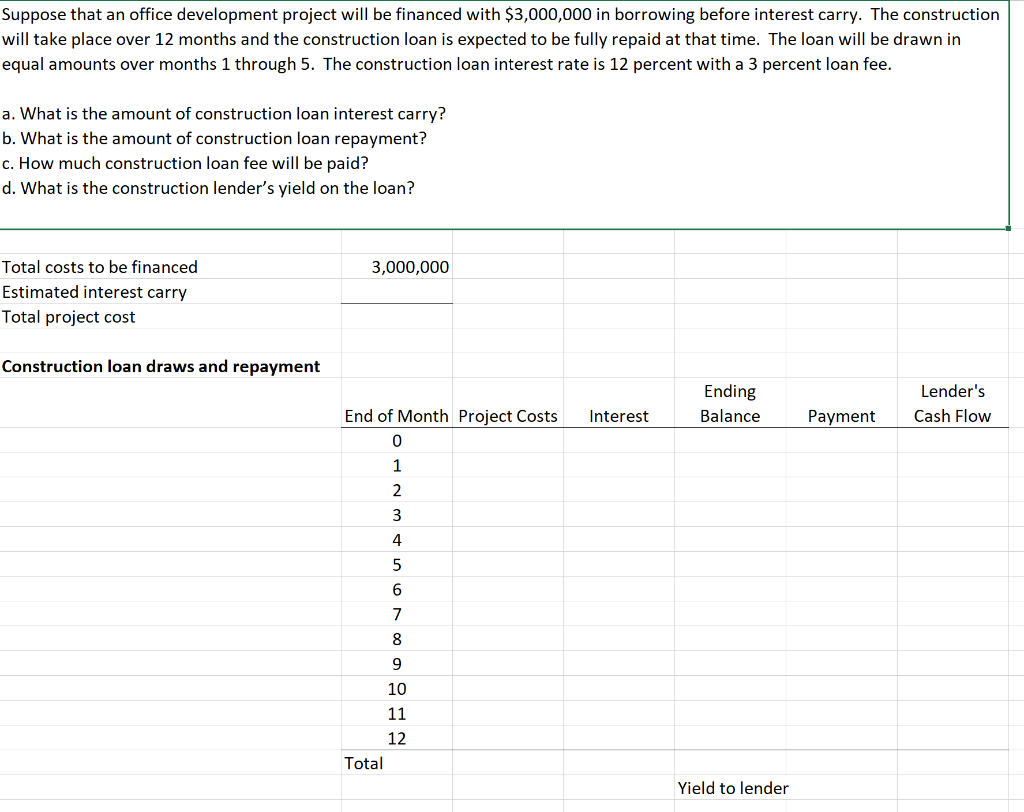Viewport: 1024px width, 812px height.
Task: Select the Construction loan draws and repayment heading
Action: [162, 366]
